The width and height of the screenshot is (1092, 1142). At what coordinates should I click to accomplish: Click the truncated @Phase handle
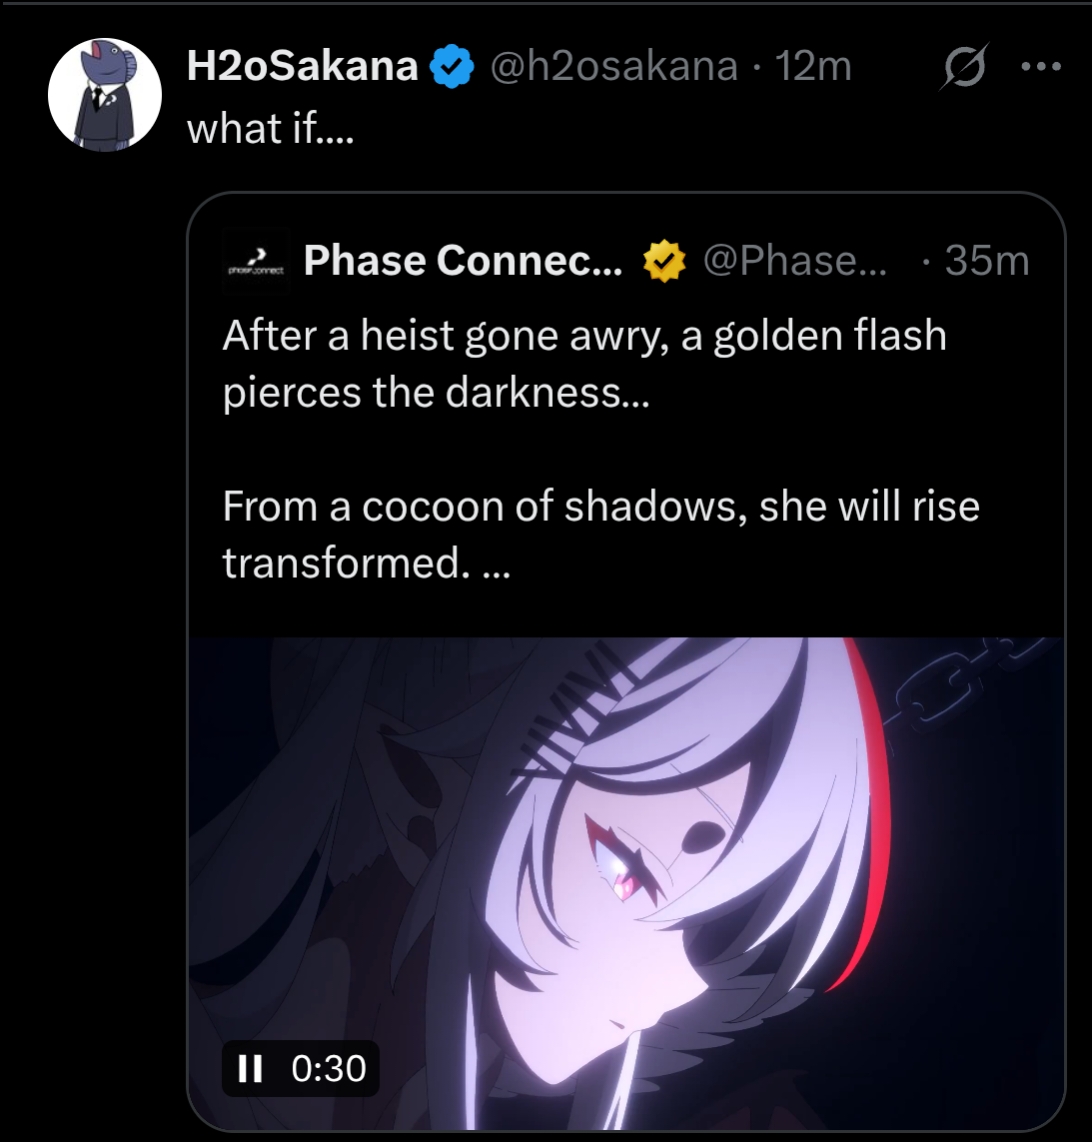(795, 261)
